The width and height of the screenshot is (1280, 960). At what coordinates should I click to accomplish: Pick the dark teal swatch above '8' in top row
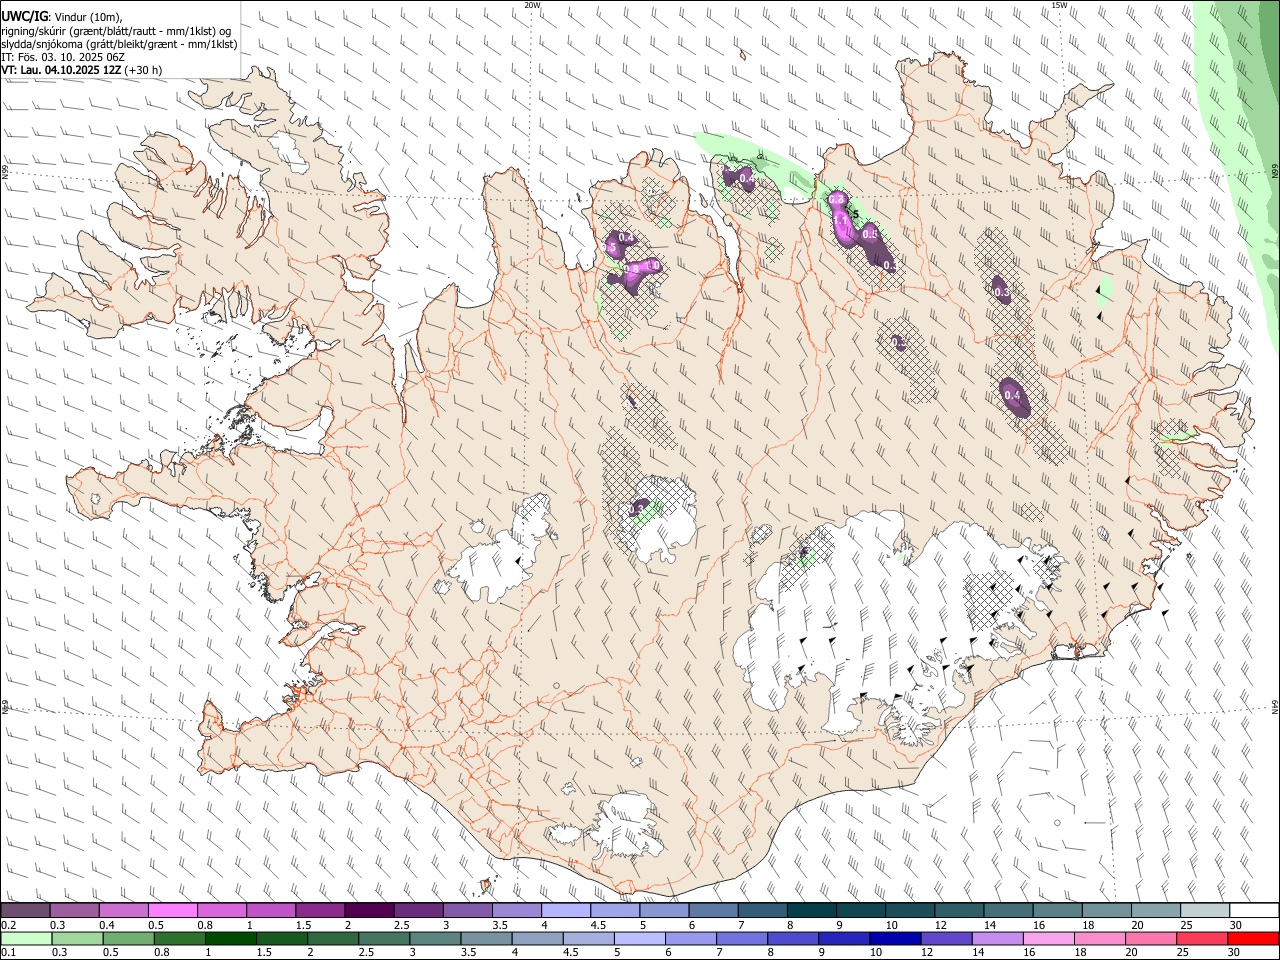[x=810, y=911]
